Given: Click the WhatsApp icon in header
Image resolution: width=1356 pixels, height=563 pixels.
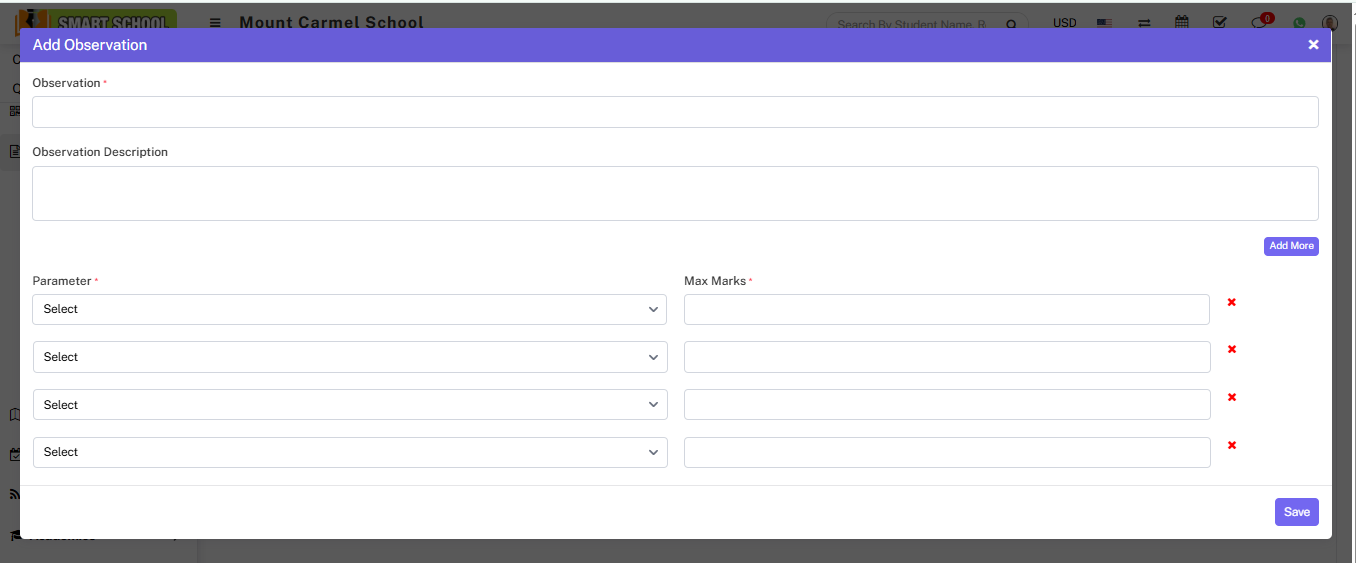Looking at the screenshot, I should (x=1299, y=23).
